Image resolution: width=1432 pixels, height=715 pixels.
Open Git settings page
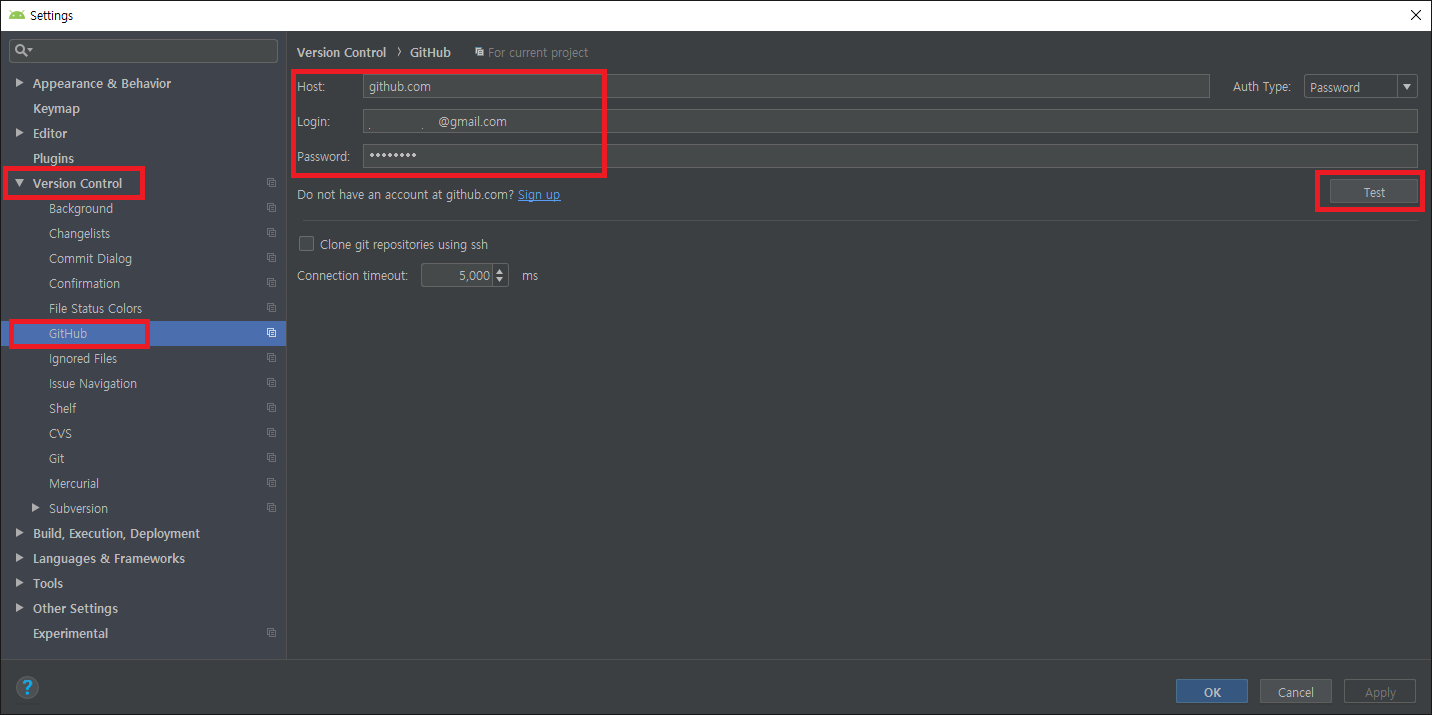[x=56, y=458]
